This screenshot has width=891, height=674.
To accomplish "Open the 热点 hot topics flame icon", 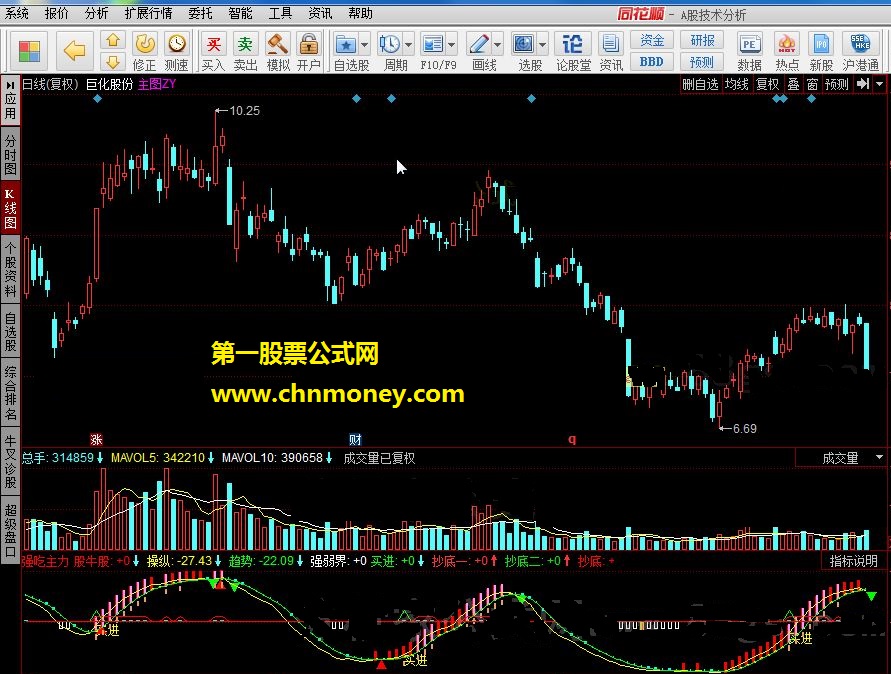I will click(x=787, y=52).
